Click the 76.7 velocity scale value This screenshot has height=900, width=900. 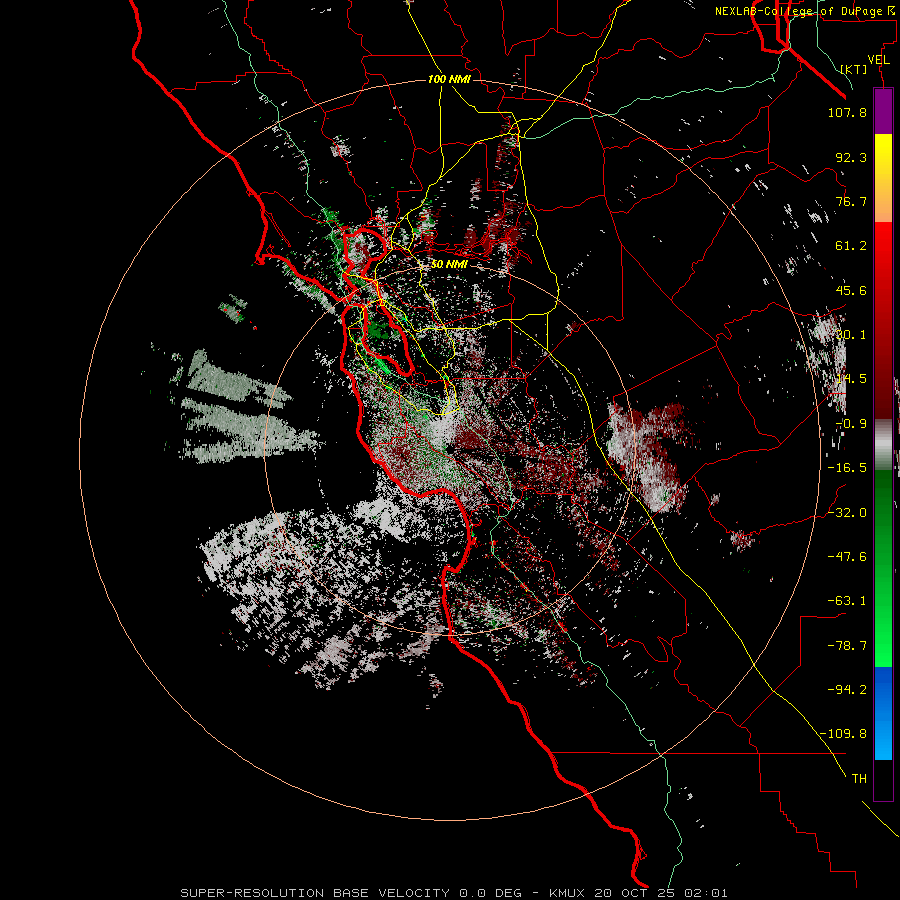coord(851,201)
